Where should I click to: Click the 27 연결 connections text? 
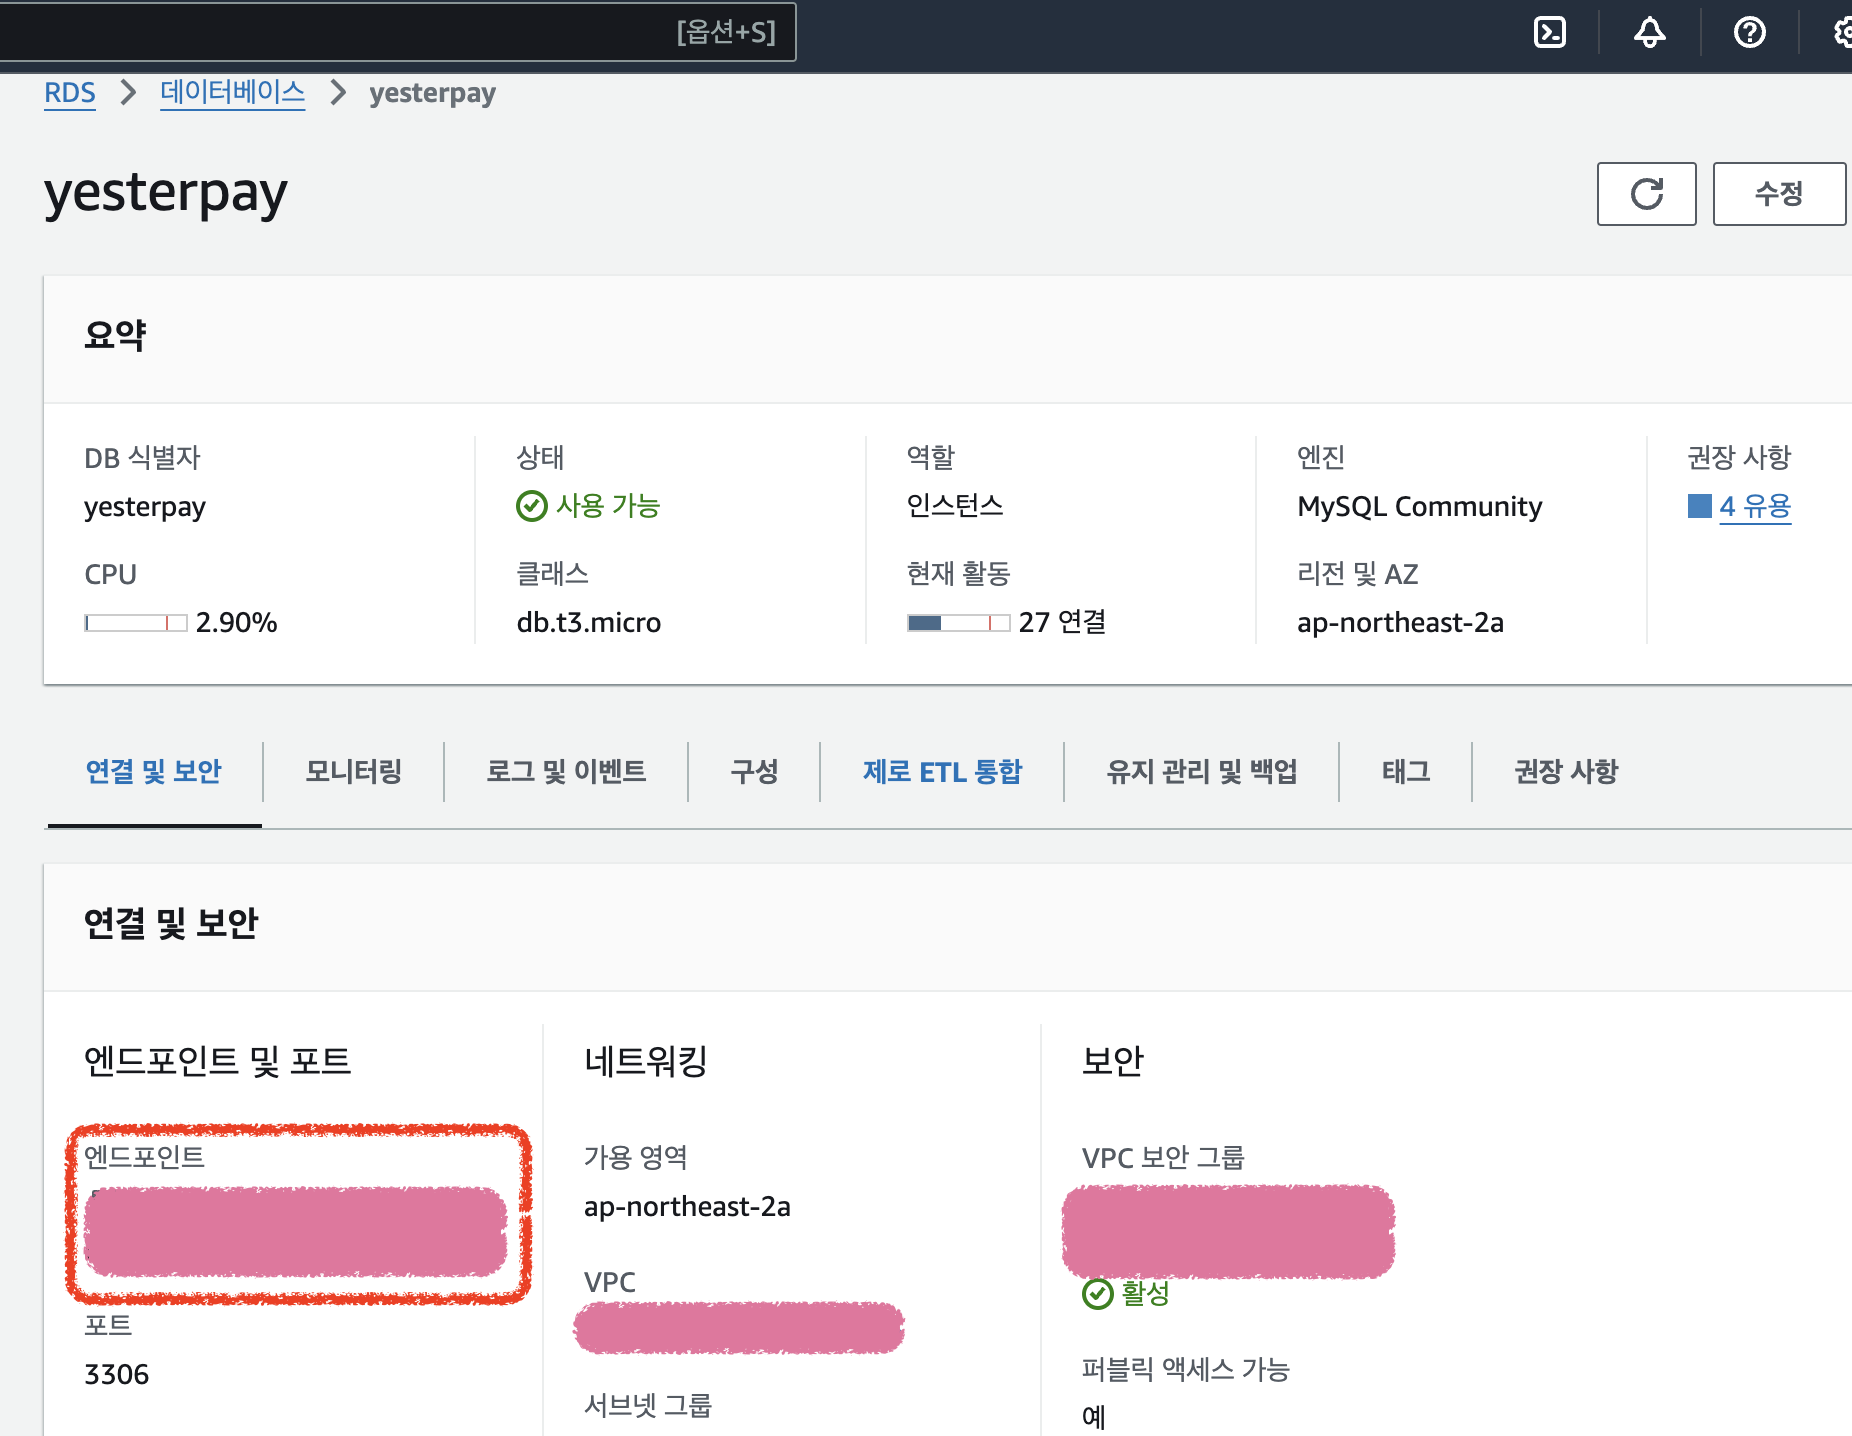(1062, 623)
